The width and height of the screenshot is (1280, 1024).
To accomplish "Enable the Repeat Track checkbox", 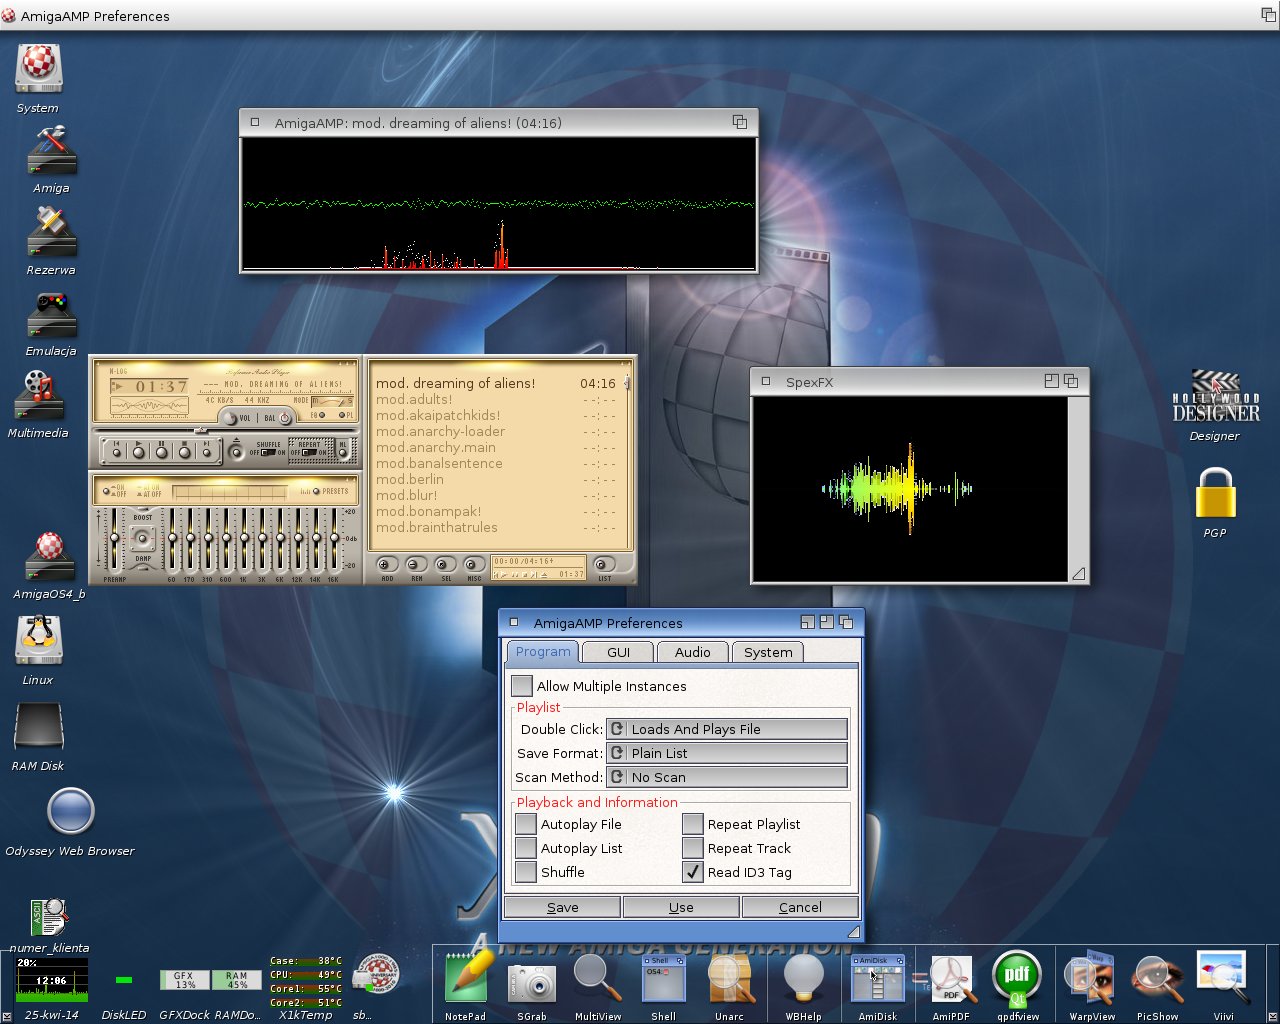I will click(693, 848).
